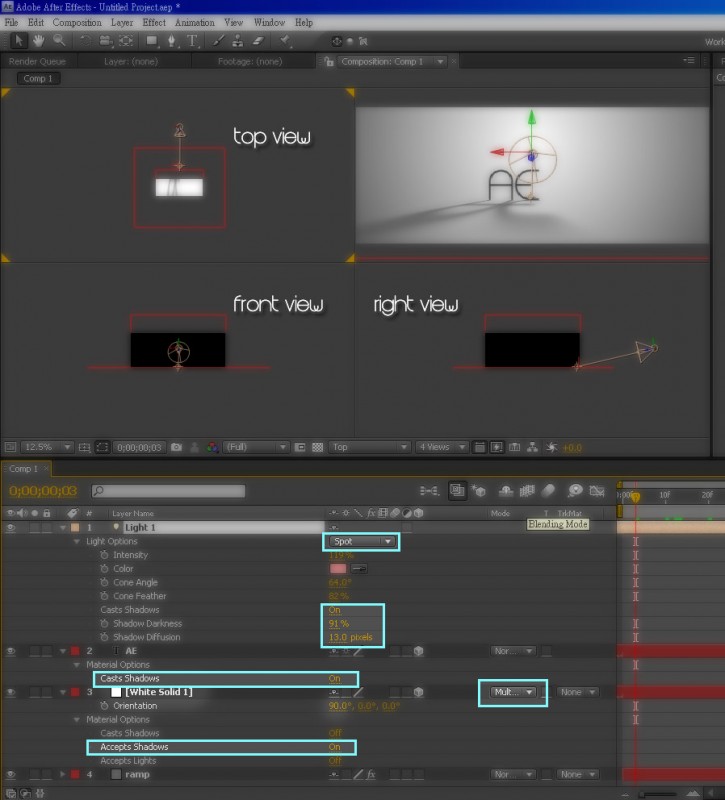
Task: Select the Rotation tool
Action: tap(85, 40)
